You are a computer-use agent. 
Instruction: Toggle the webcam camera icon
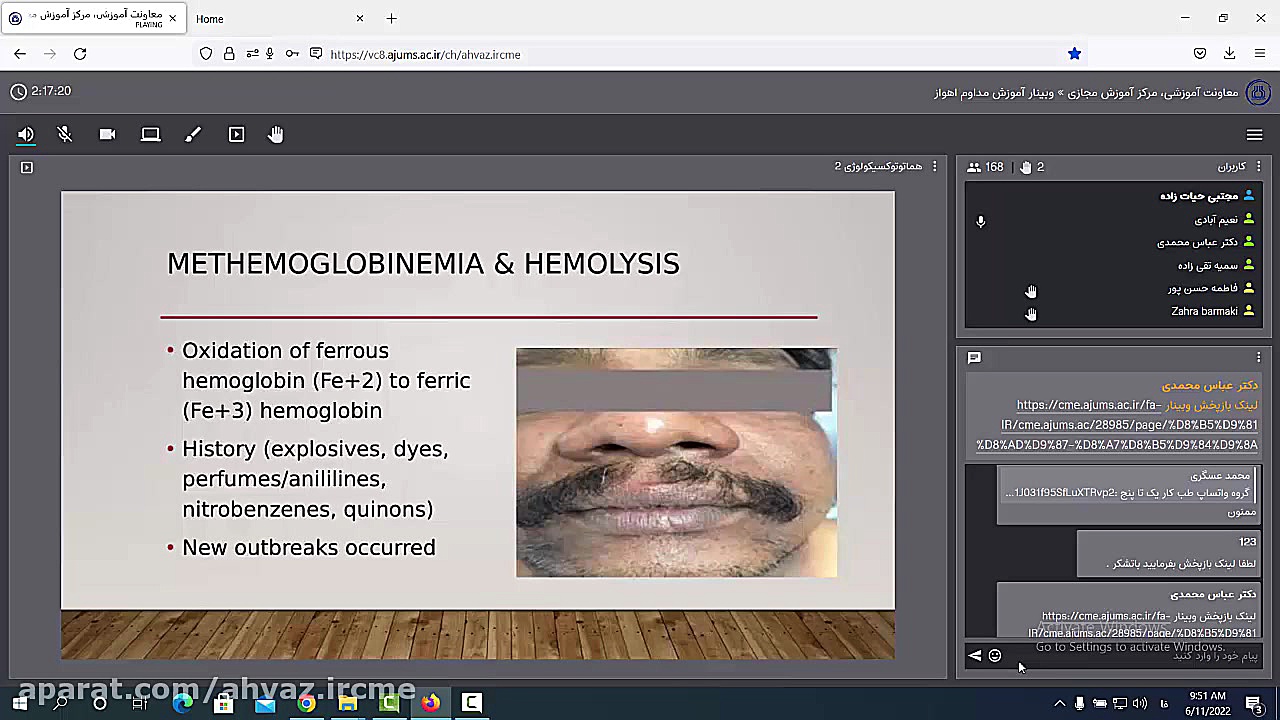click(x=107, y=134)
